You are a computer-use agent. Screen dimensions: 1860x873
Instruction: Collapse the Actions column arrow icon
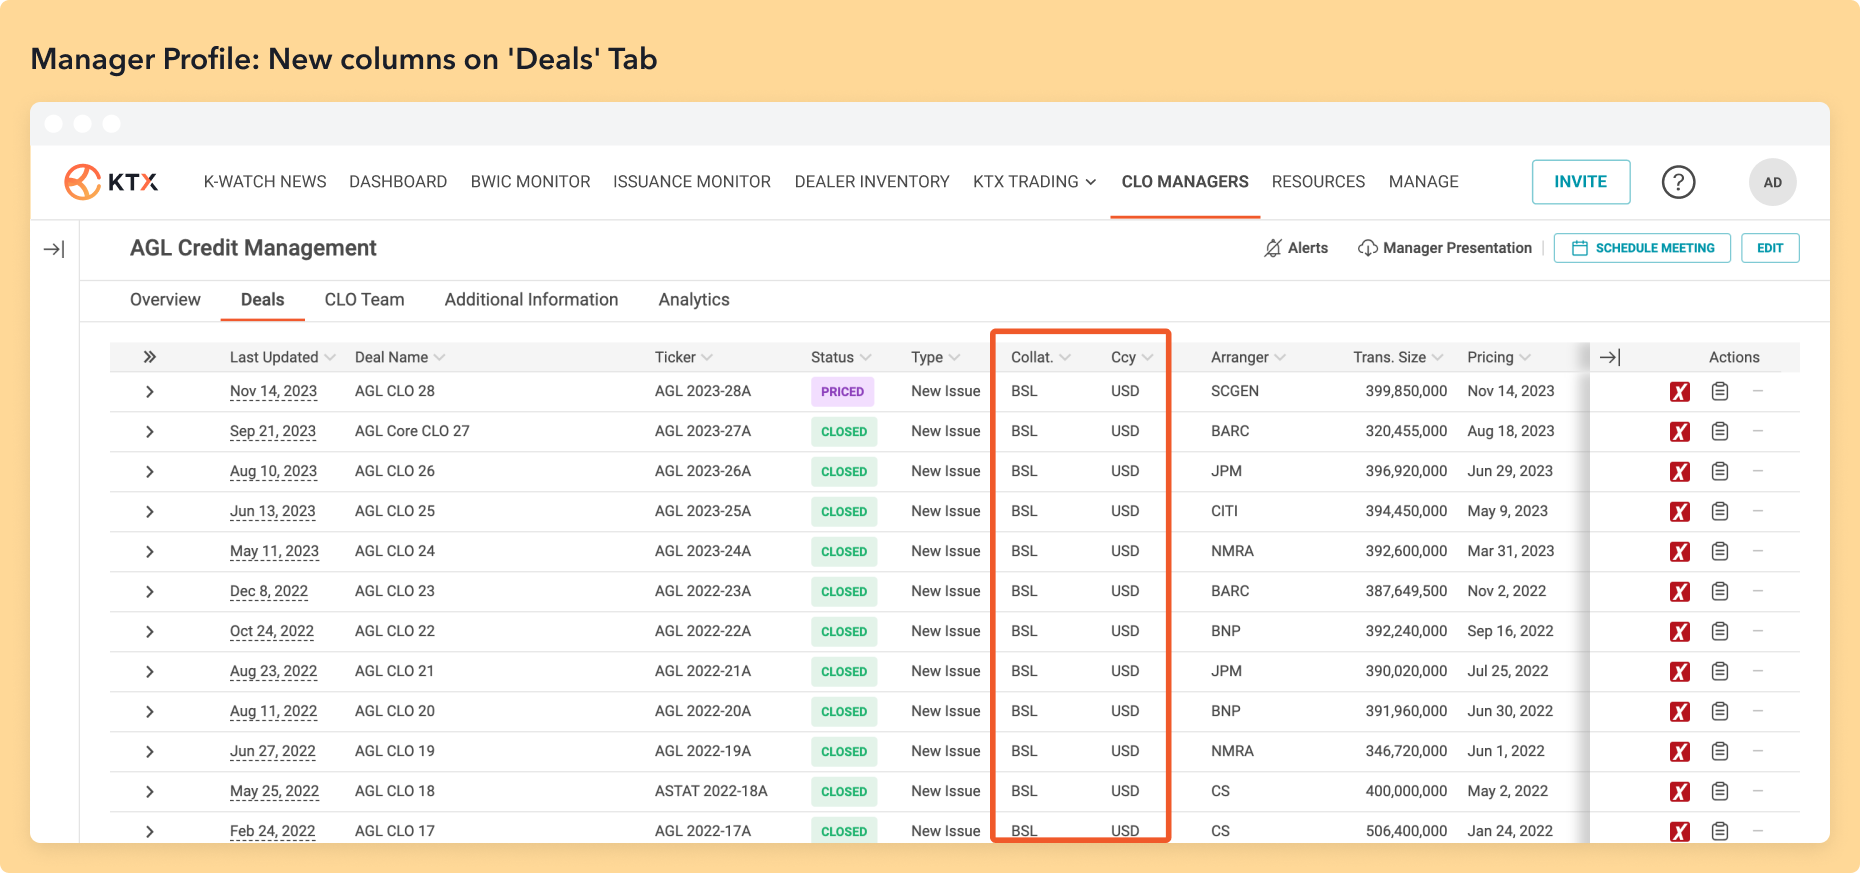pyautogui.click(x=1610, y=357)
